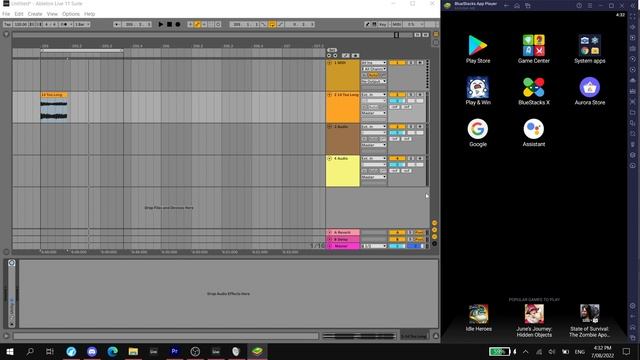The image size is (640, 360).
Task: Toggle the orange Automation Arm button
Action: (x=197, y=24)
